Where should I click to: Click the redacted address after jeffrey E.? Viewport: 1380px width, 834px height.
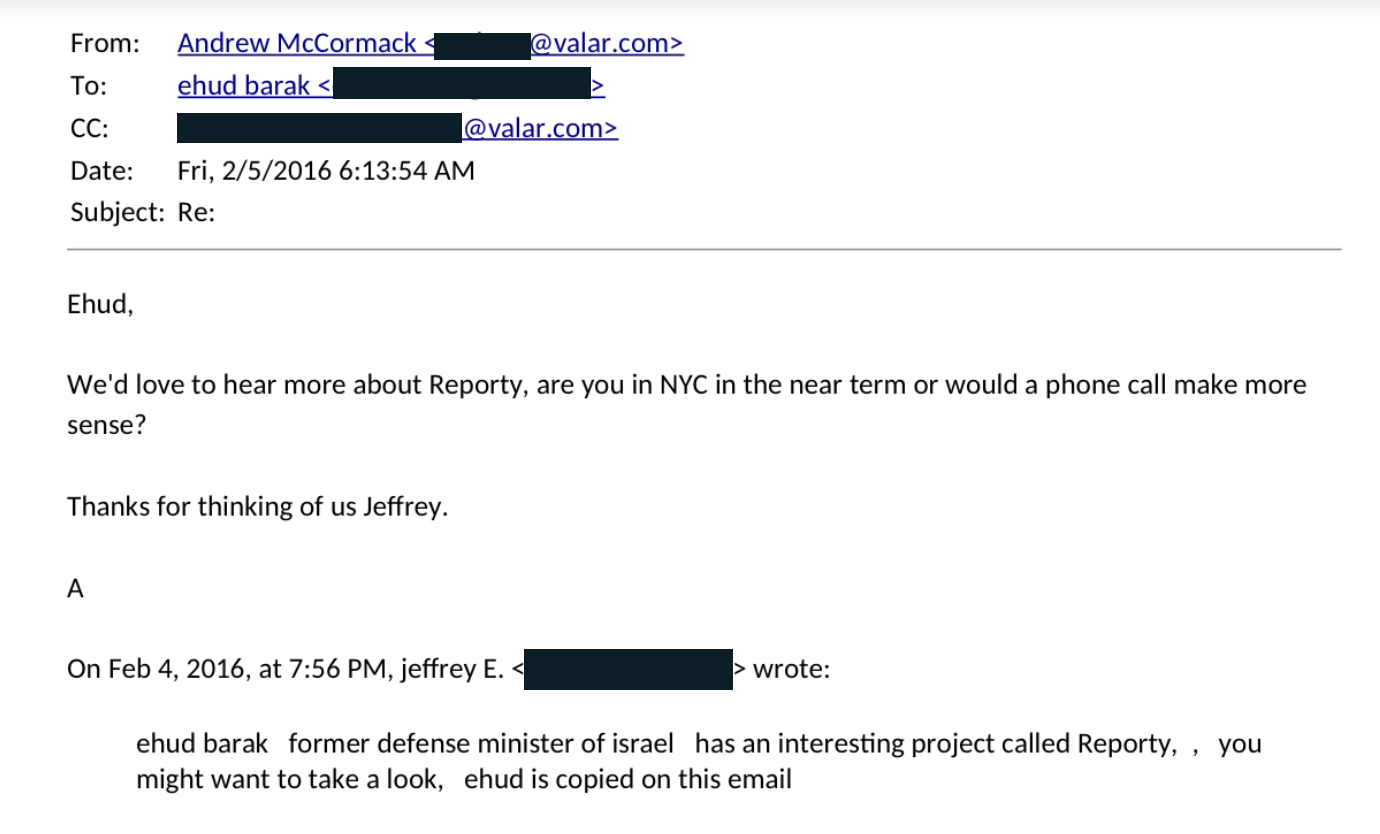coord(628,669)
